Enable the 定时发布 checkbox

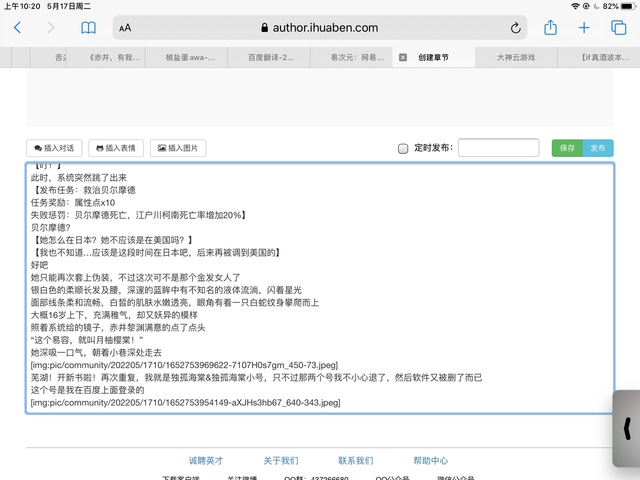[x=403, y=148]
